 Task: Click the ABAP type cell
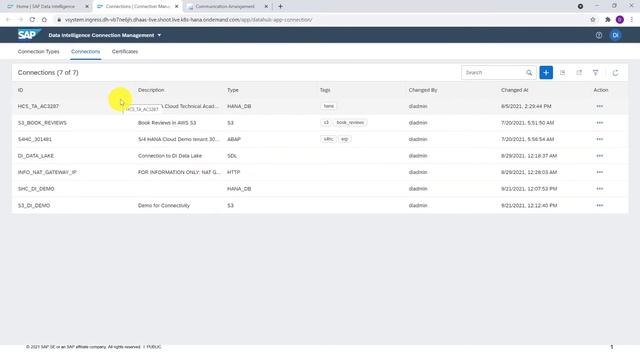coord(234,139)
